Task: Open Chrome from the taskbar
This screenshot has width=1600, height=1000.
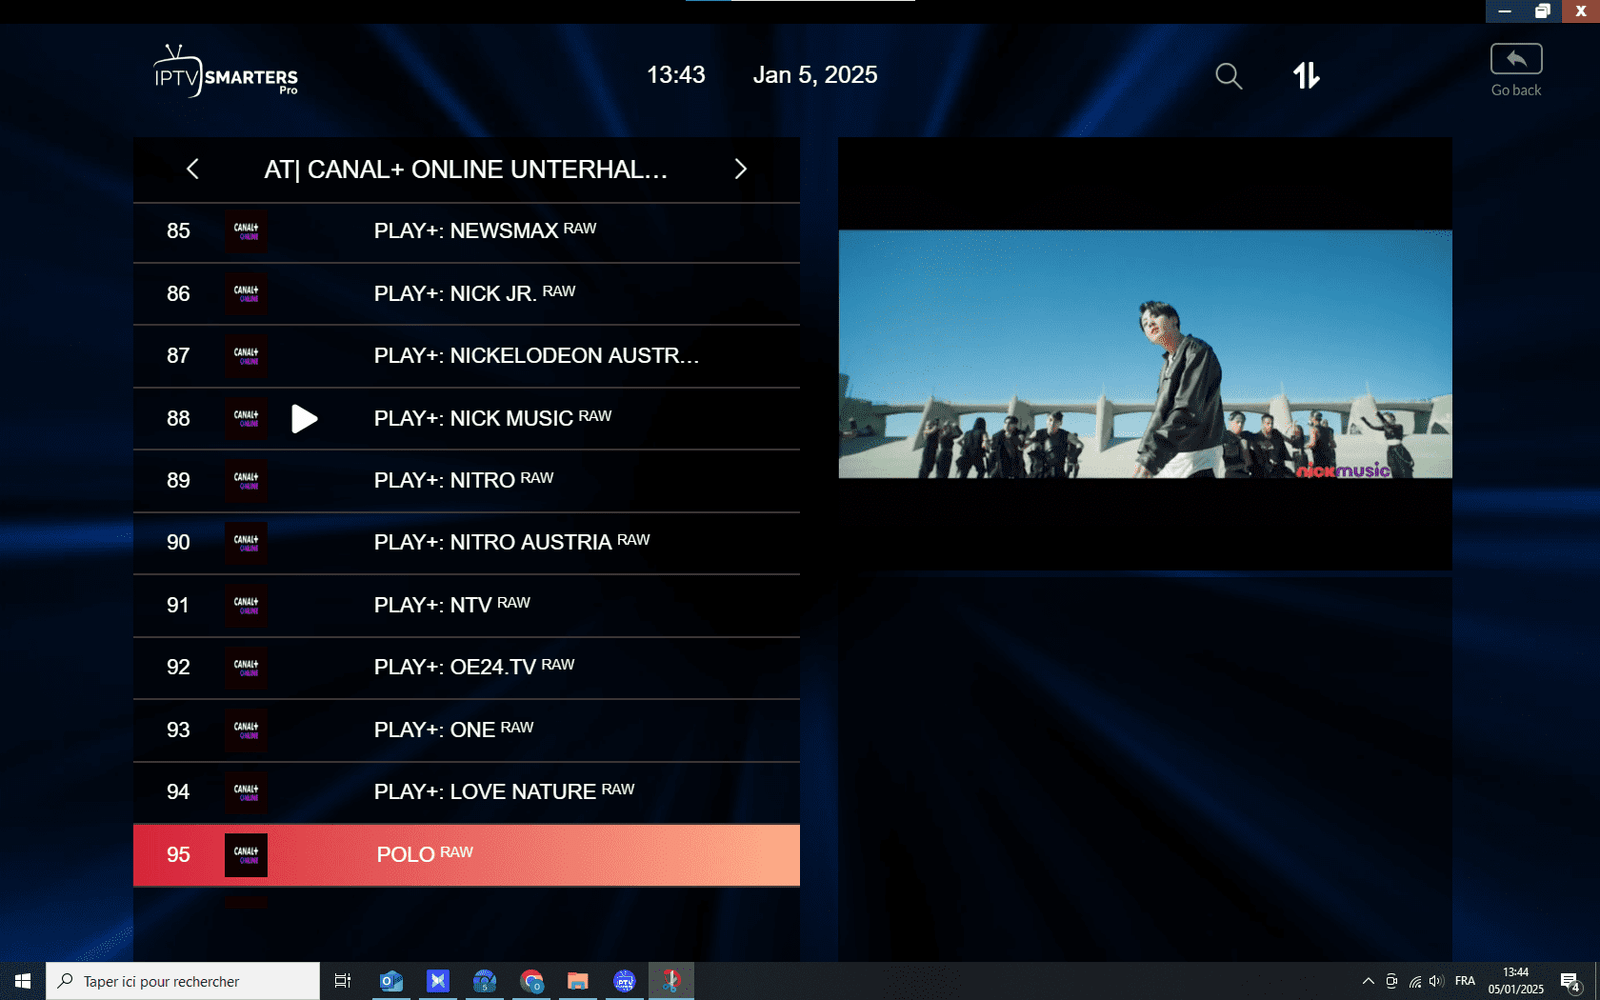Action: pos(531,981)
